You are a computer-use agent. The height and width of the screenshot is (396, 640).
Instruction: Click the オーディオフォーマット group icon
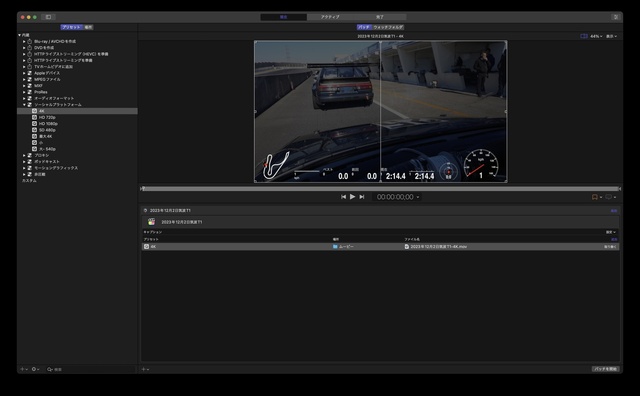(x=29, y=98)
